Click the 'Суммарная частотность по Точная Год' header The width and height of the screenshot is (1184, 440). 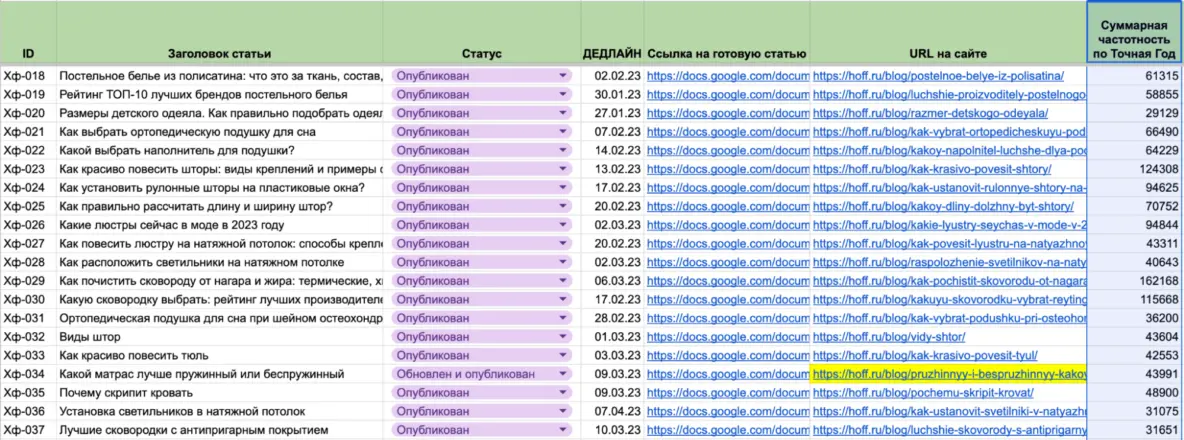click(x=1134, y=37)
